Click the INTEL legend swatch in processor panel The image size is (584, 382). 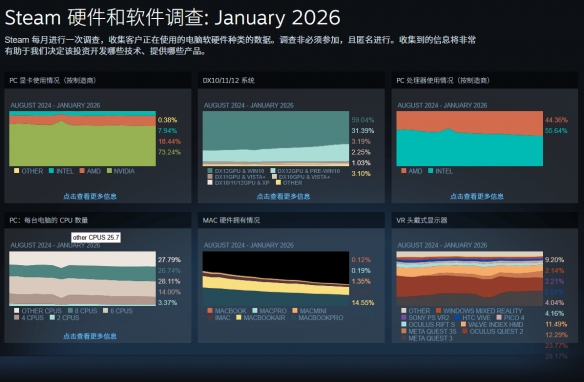pyautogui.click(x=431, y=171)
